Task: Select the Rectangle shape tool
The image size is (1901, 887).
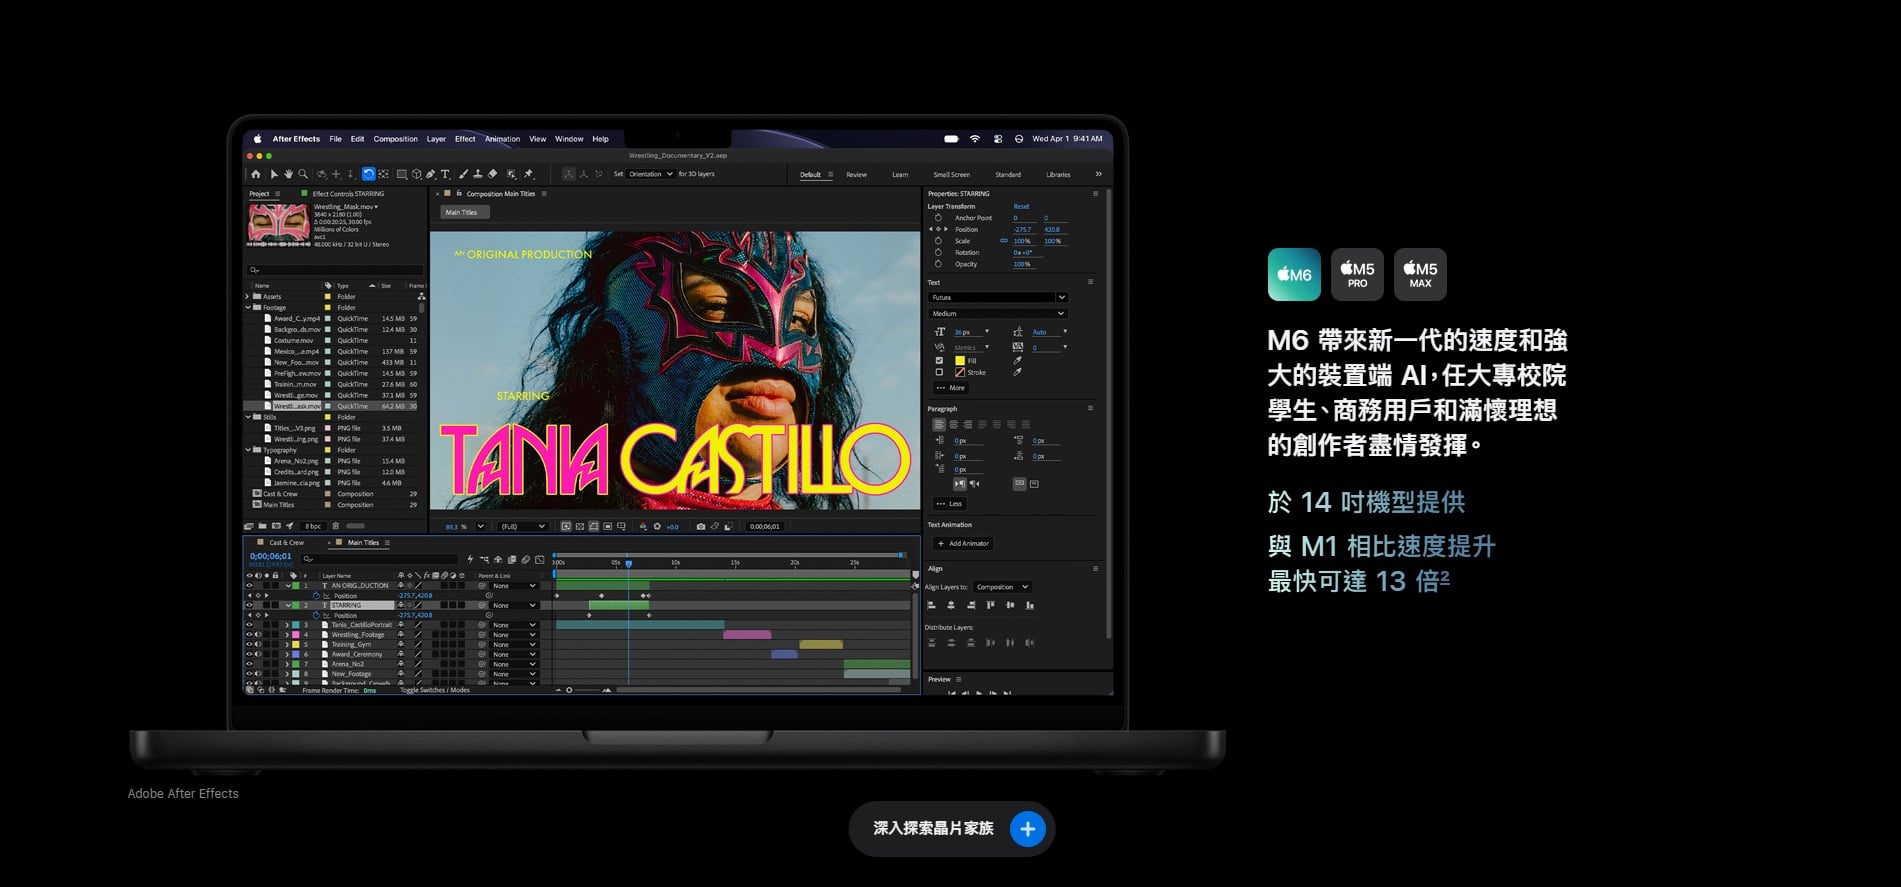Action: coord(402,174)
